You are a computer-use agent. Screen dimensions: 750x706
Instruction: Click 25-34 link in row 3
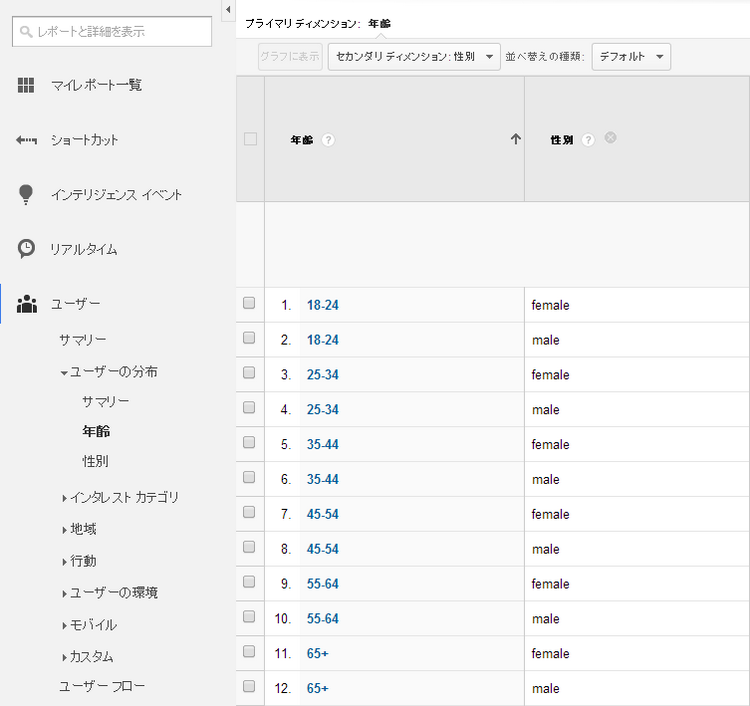323,375
